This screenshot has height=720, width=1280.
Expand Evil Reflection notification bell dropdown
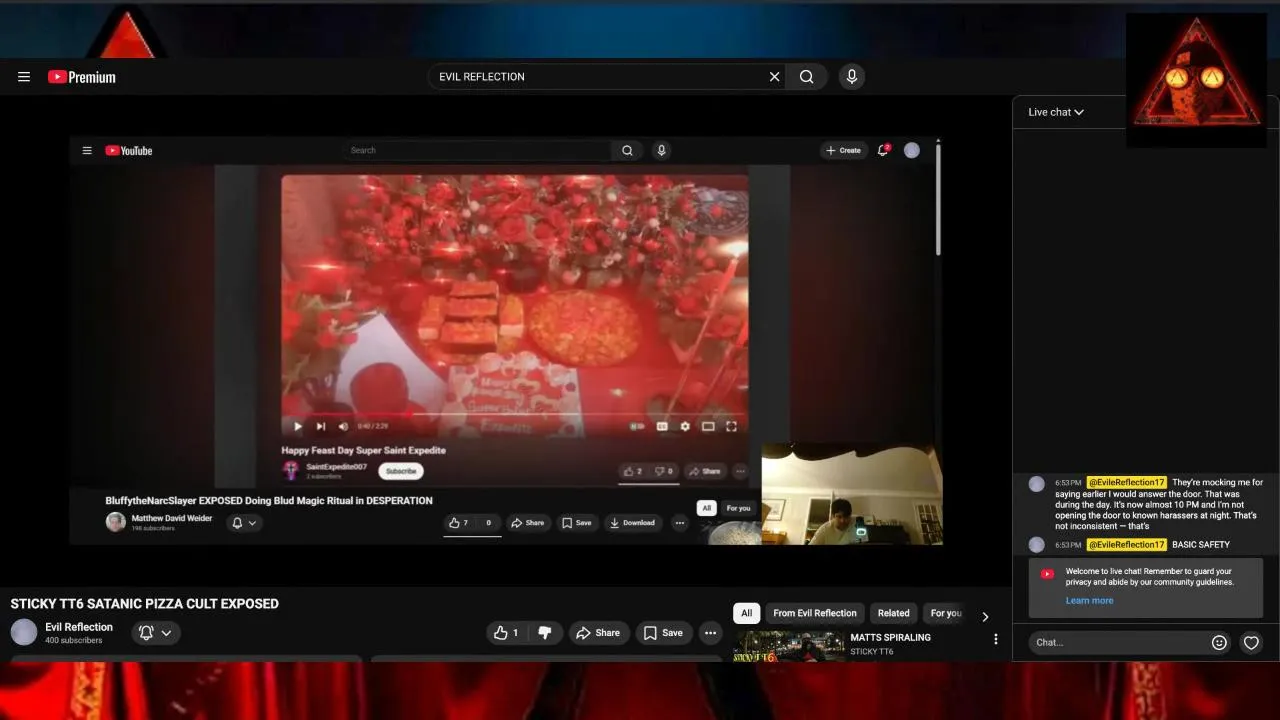pos(156,633)
